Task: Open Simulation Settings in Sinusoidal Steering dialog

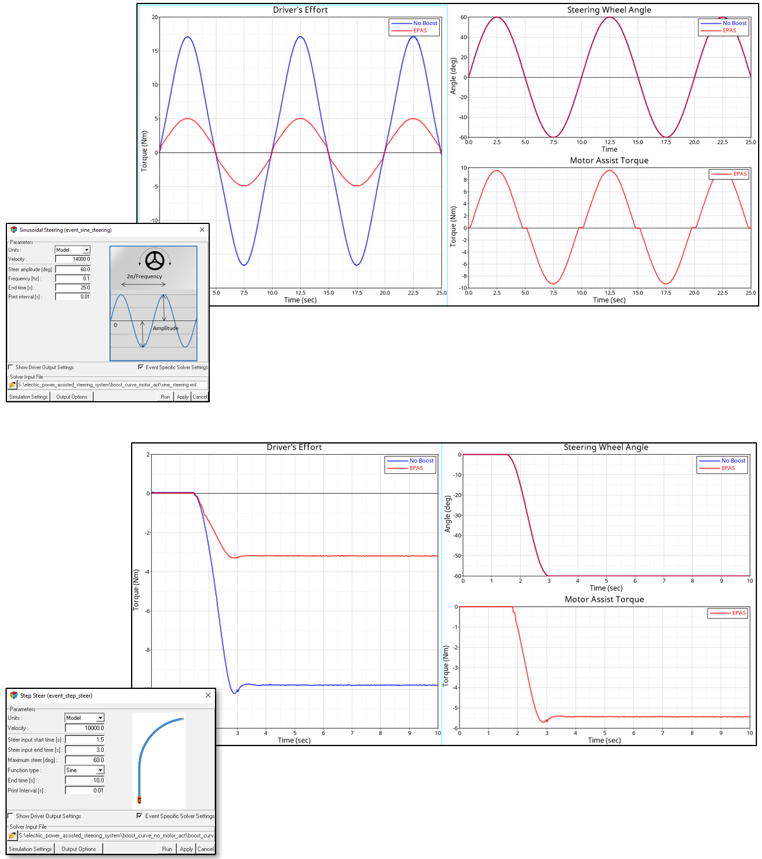Action: (x=28, y=397)
